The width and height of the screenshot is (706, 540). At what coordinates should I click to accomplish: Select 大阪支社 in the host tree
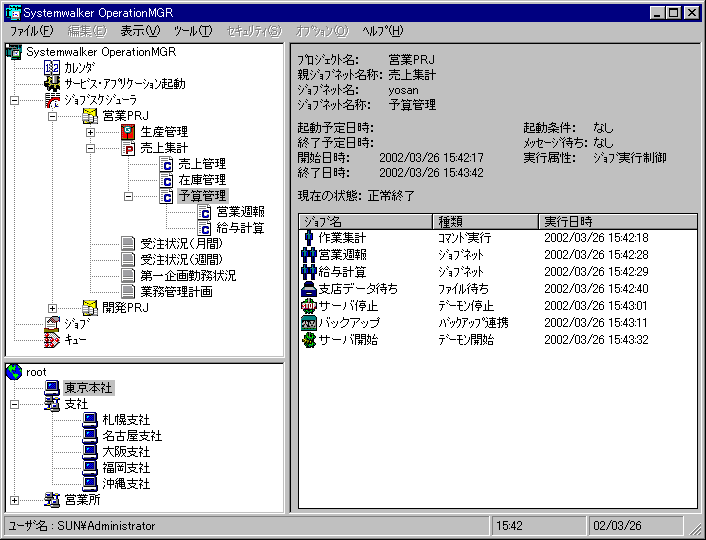(125, 452)
